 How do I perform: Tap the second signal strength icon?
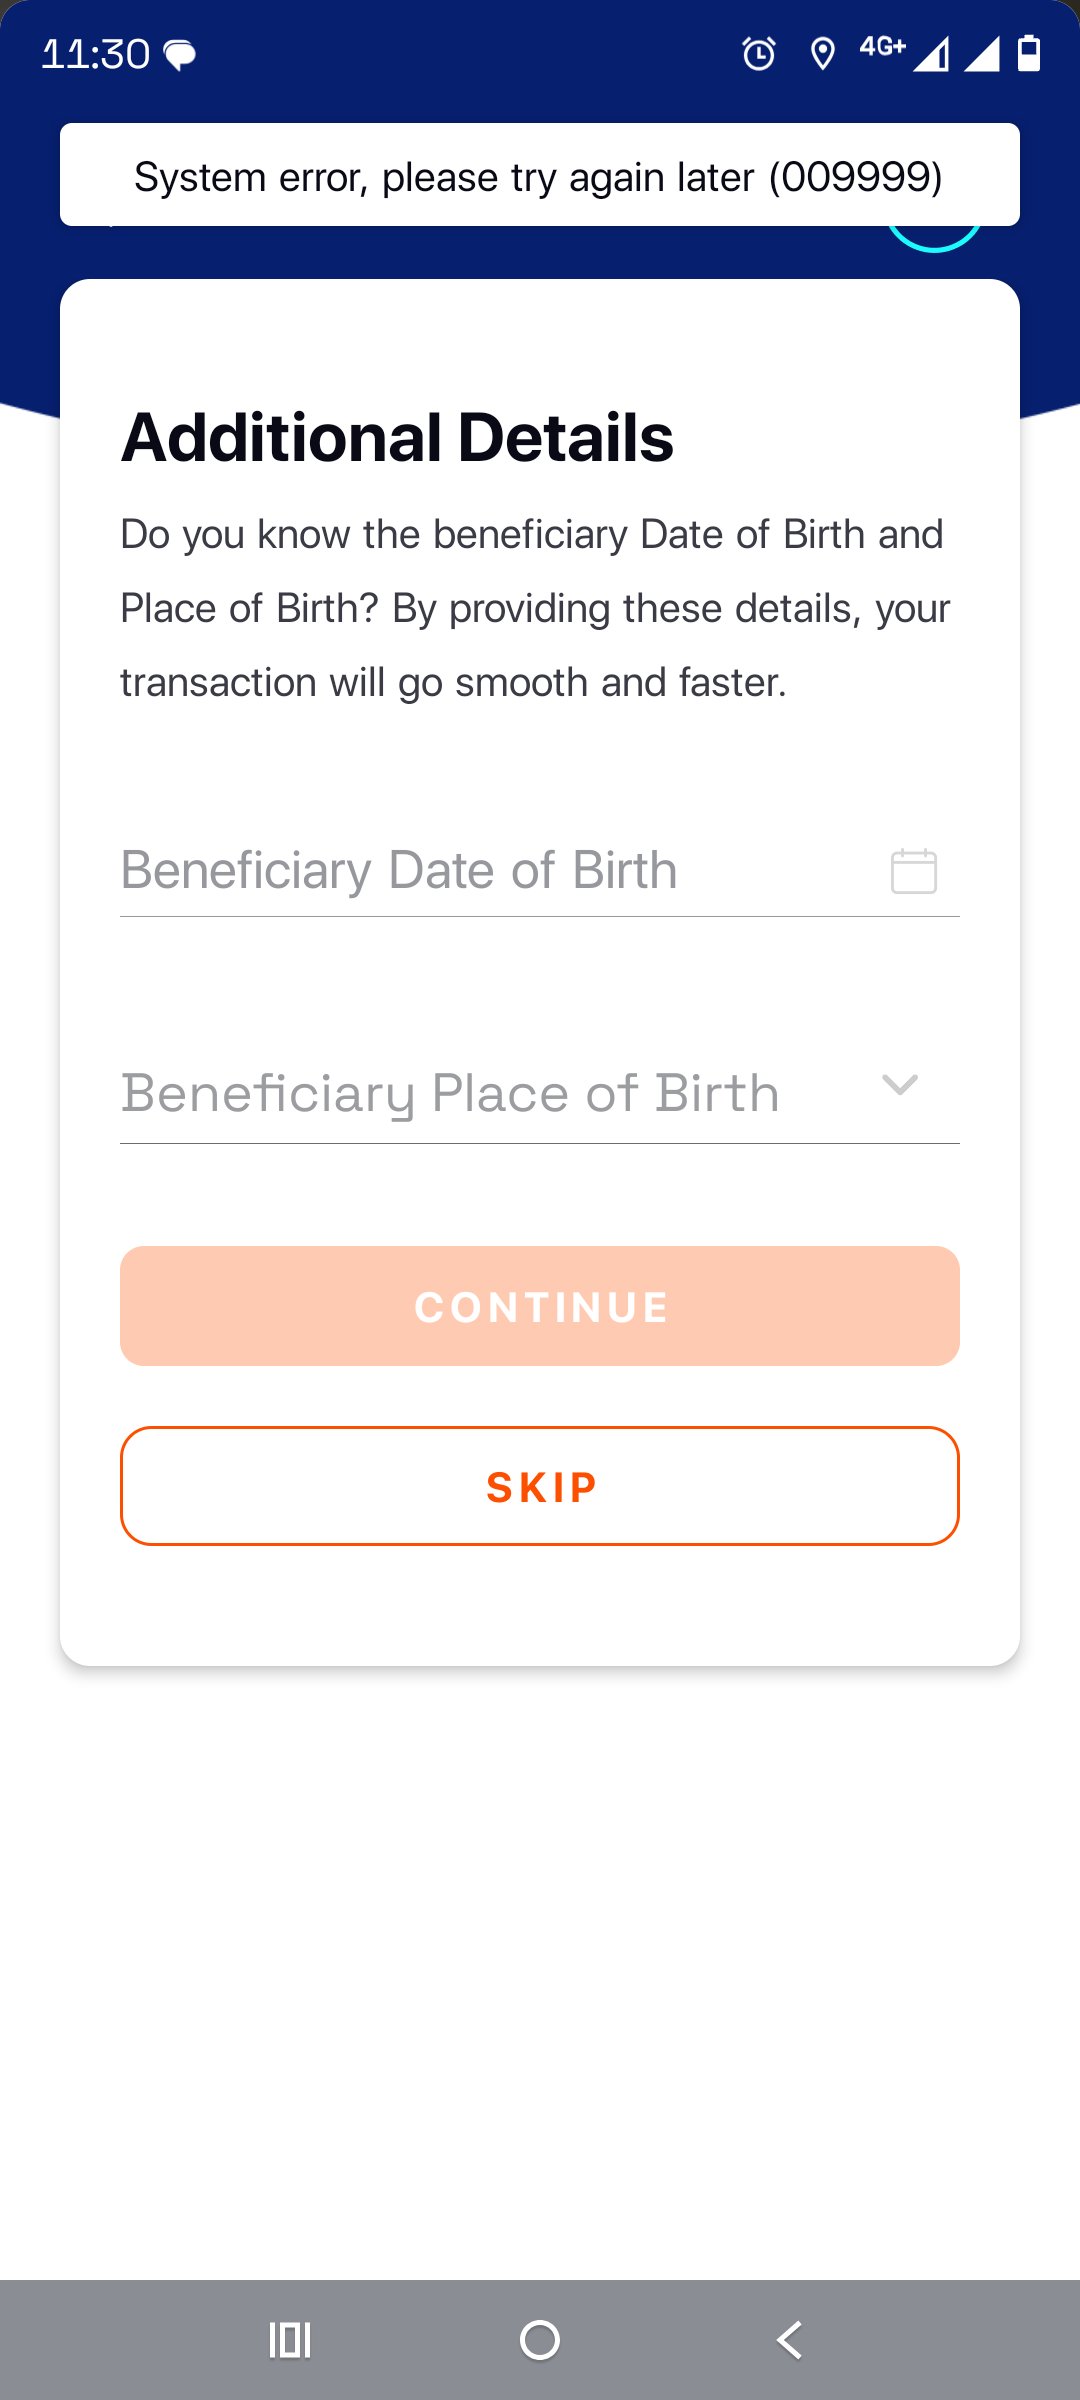[x=981, y=54]
